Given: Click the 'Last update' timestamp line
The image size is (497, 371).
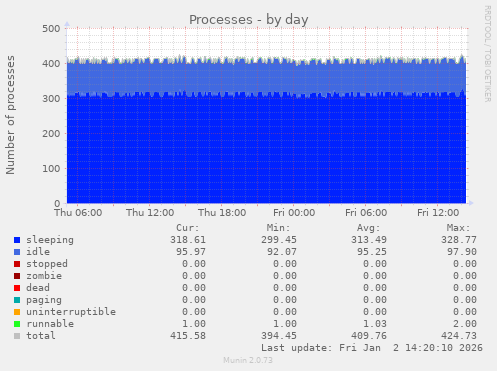Looking at the screenshot, I should pos(372,348).
